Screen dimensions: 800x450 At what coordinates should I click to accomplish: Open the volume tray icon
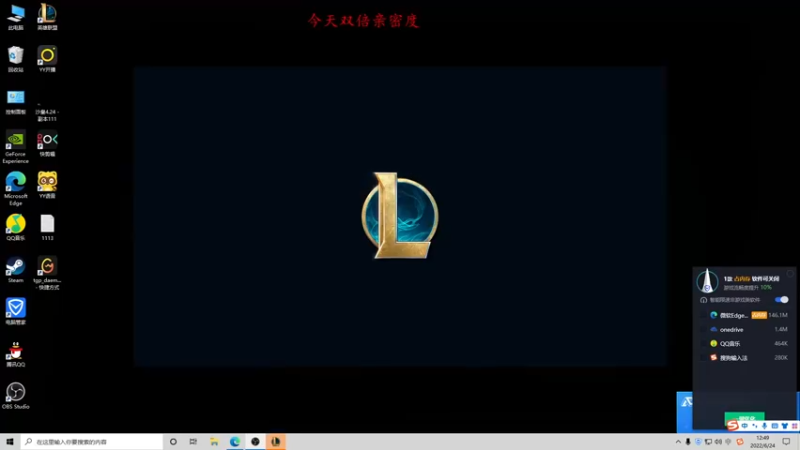tap(718, 442)
